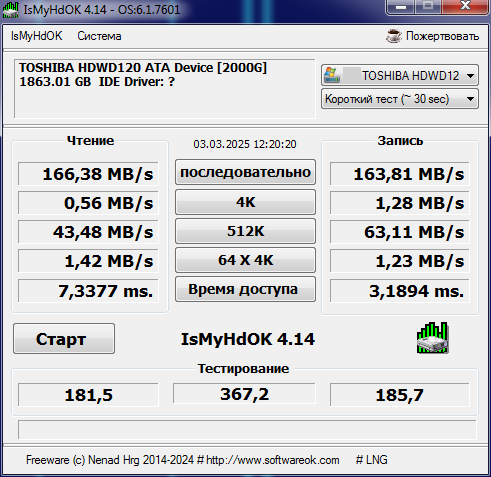The width and height of the screenshot is (491, 477).
Task: Click the Тестирование group heading
Action: click(243, 369)
